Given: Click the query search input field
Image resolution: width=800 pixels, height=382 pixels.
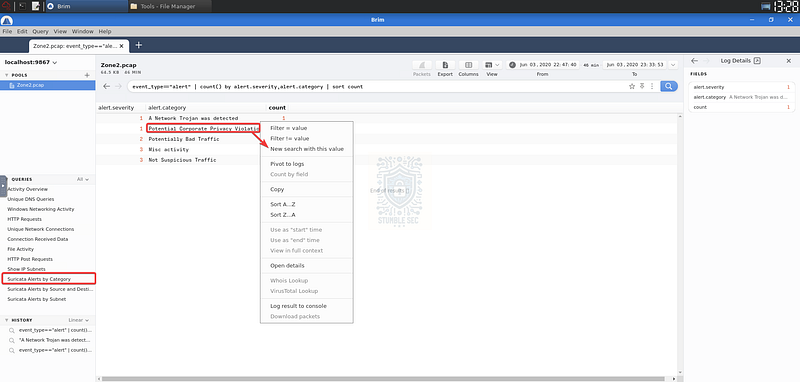Looking at the screenshot, I should point(378,87).
